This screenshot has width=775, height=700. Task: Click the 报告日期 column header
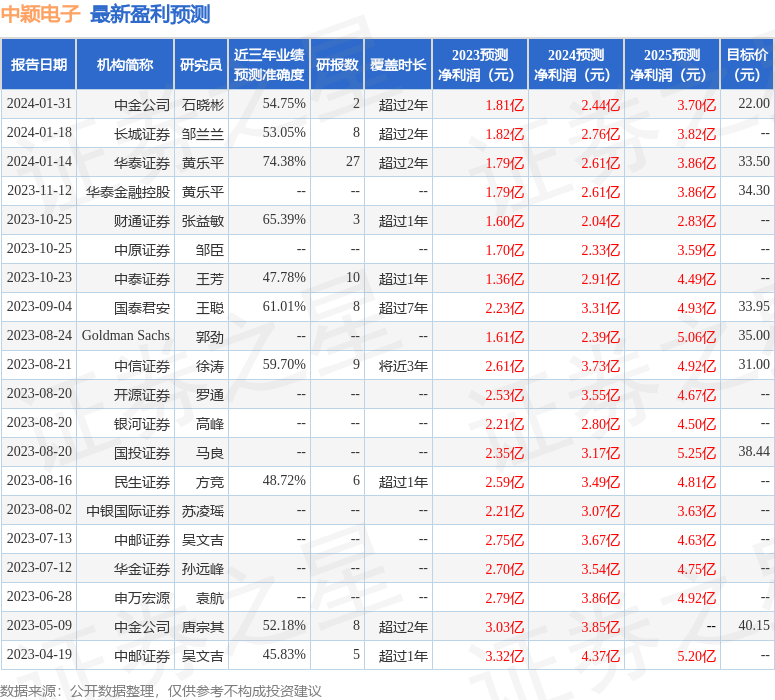(x=39, y=65)
